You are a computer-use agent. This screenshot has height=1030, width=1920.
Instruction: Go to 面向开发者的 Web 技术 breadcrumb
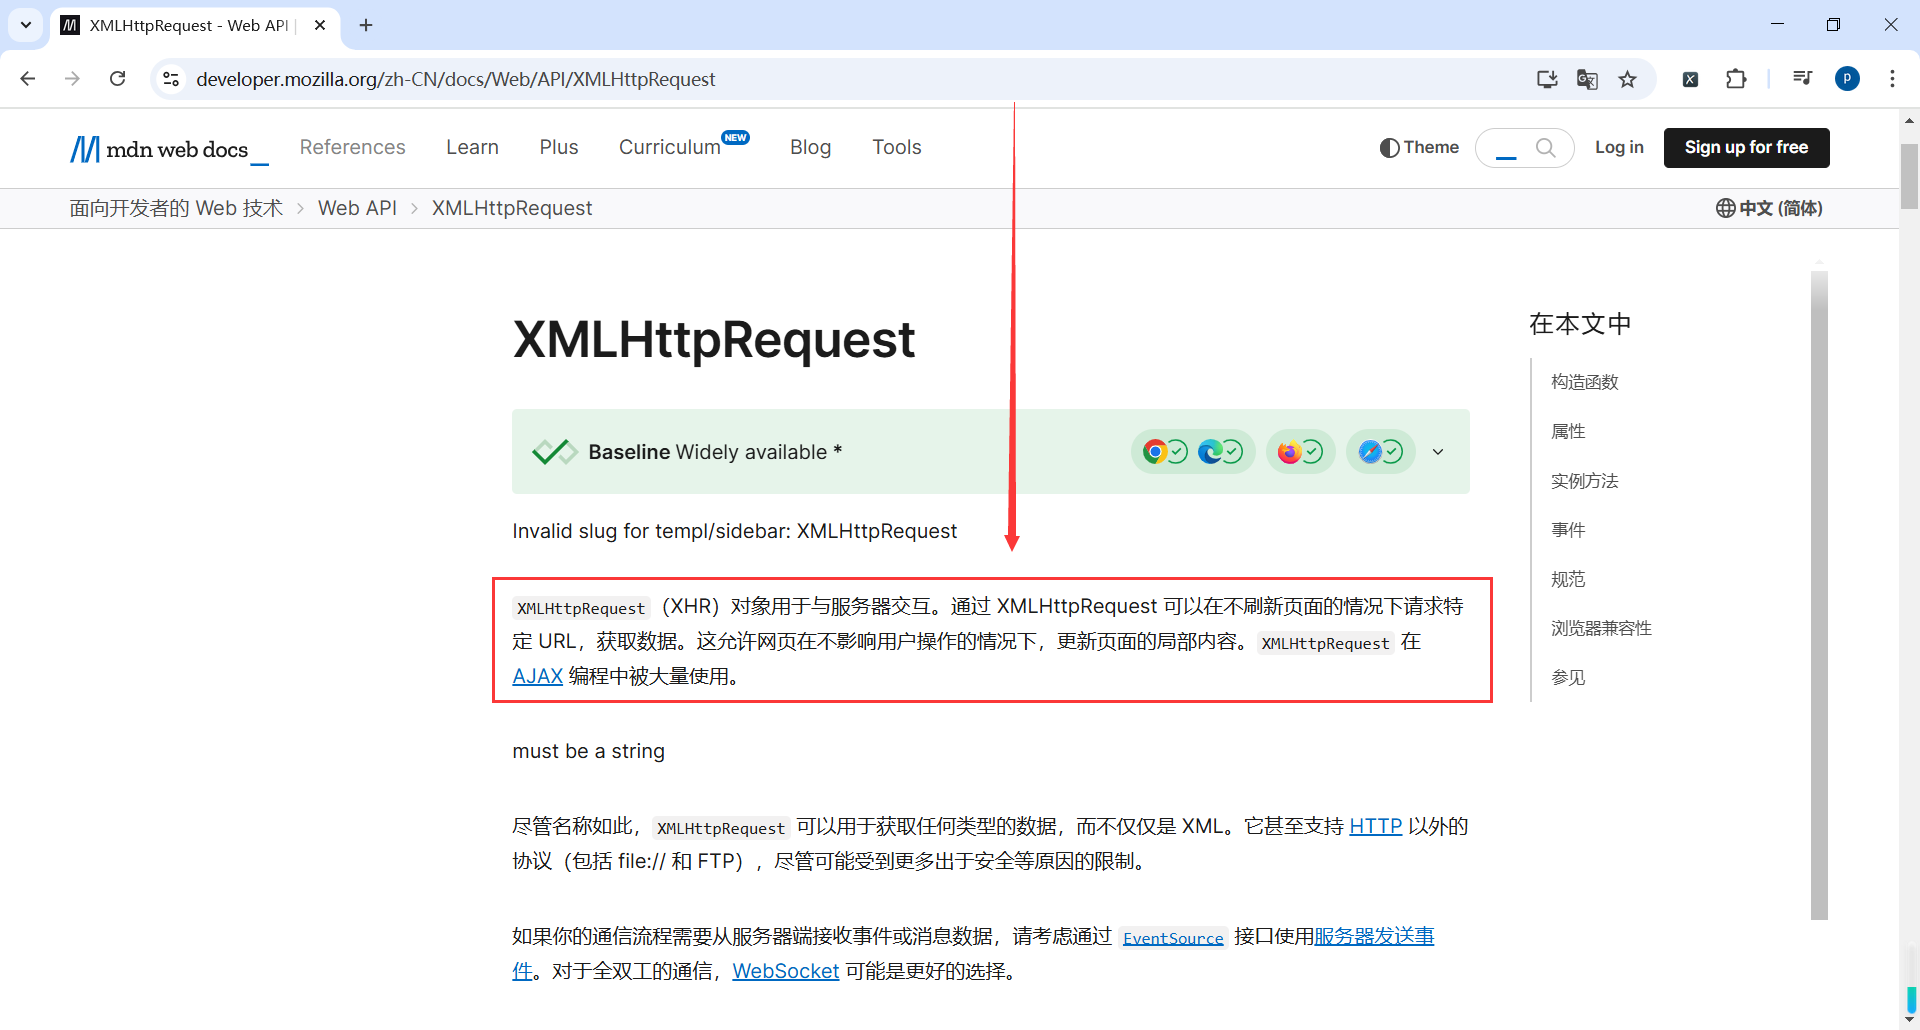click(x=176, y=208)
